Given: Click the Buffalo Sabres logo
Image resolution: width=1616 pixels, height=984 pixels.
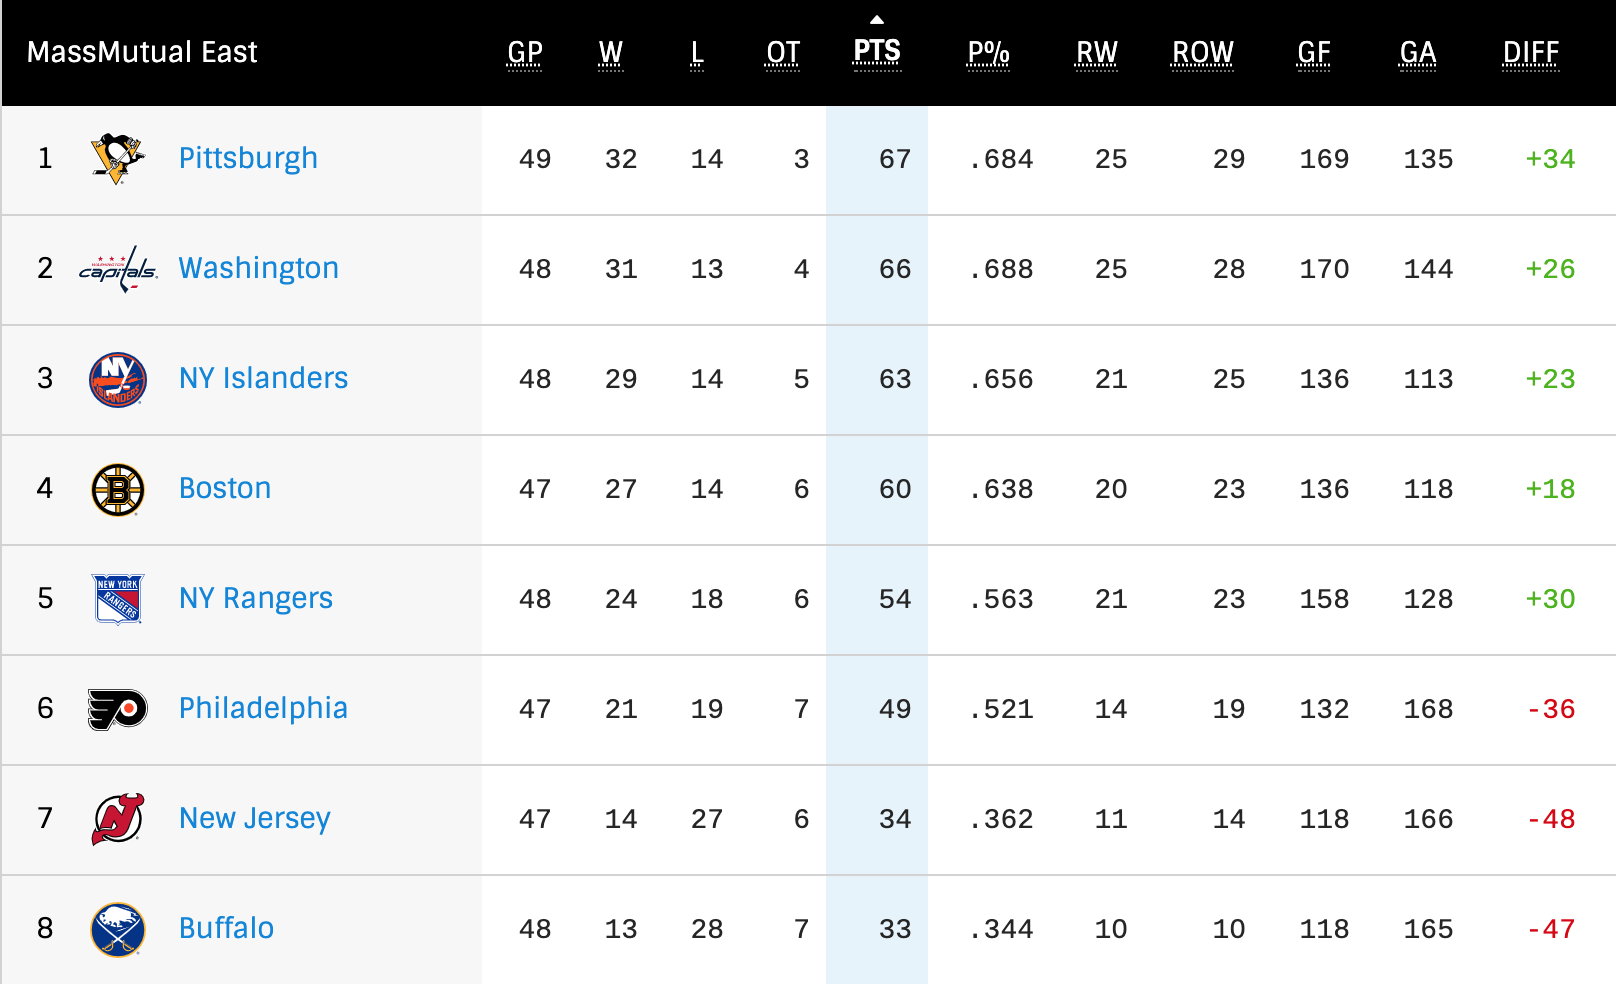Looking at the screenshot, I should point(118,929).
